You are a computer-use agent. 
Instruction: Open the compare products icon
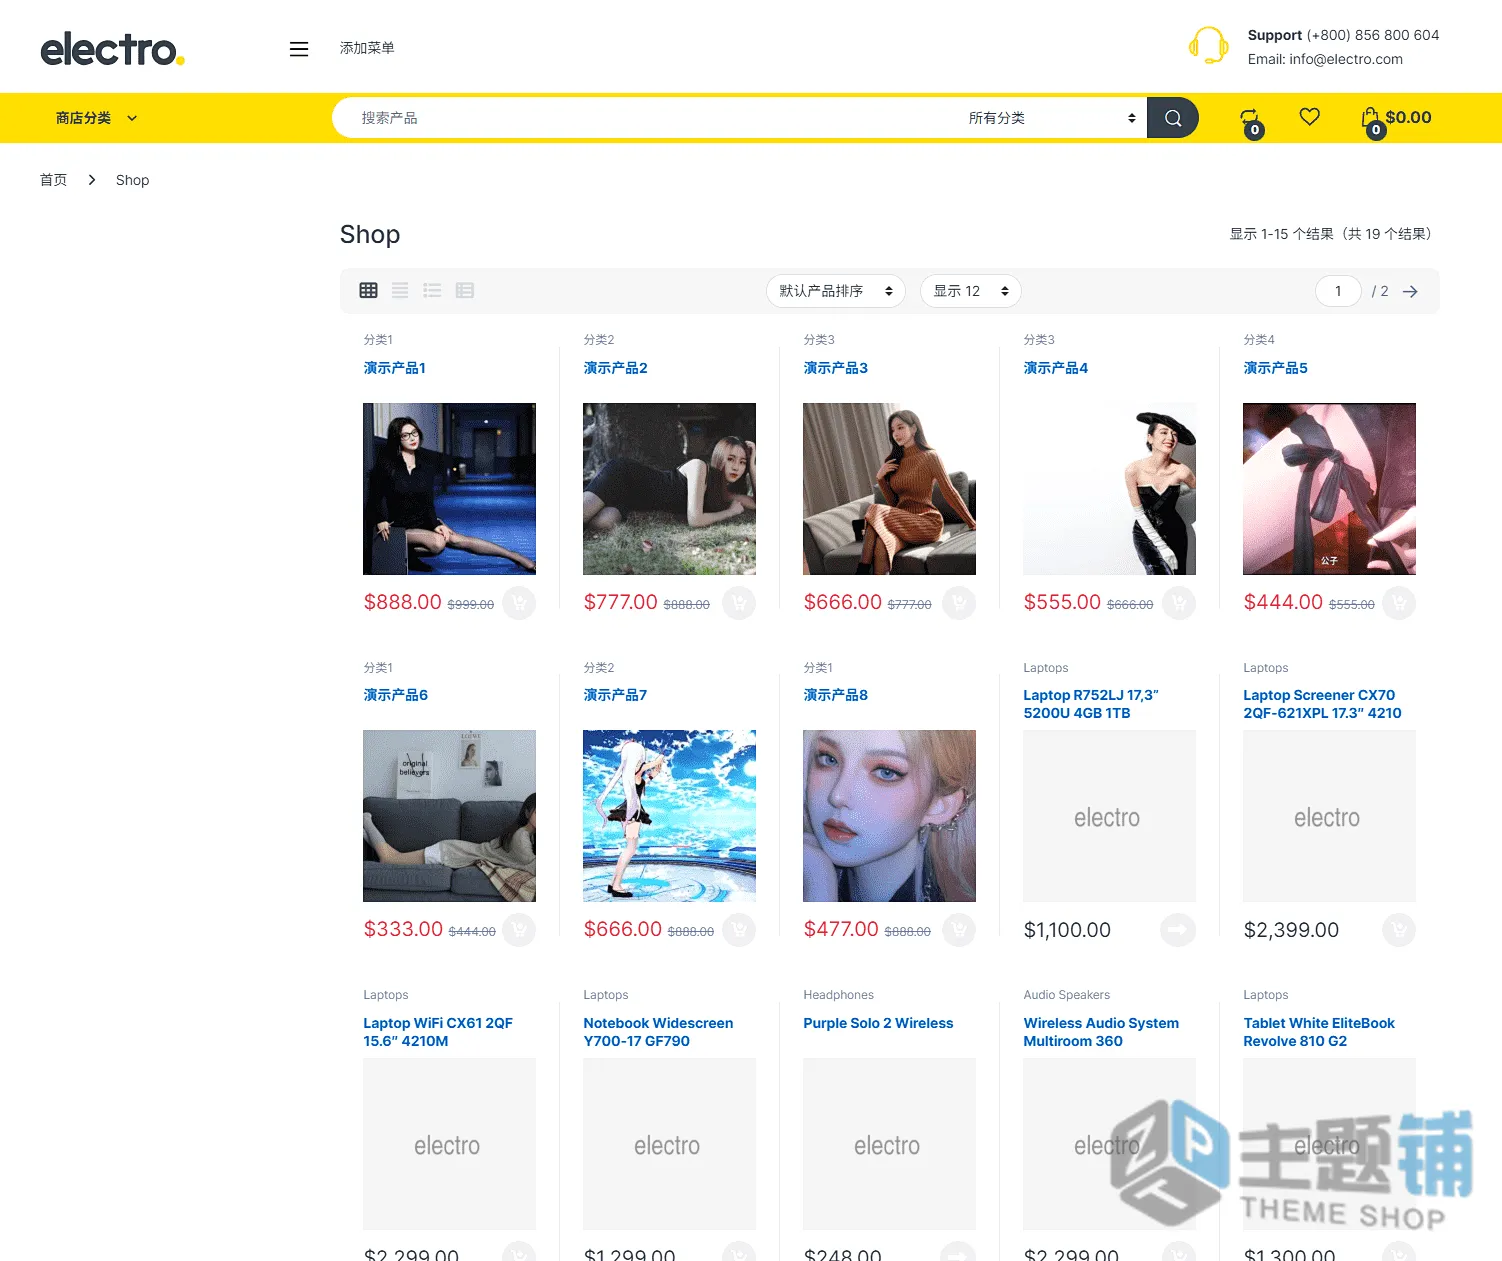coord(1250,118)
